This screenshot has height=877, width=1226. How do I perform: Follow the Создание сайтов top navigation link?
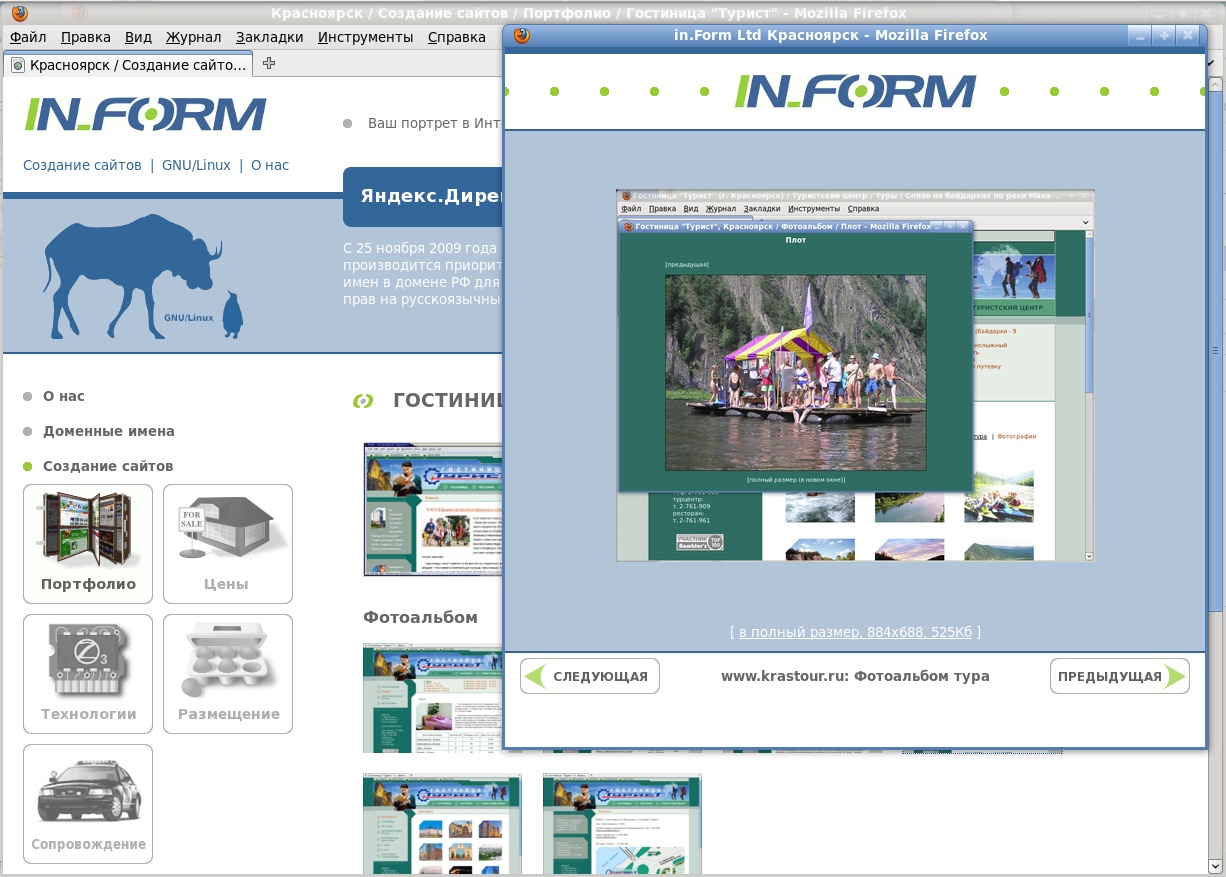[x=82, y=165]
